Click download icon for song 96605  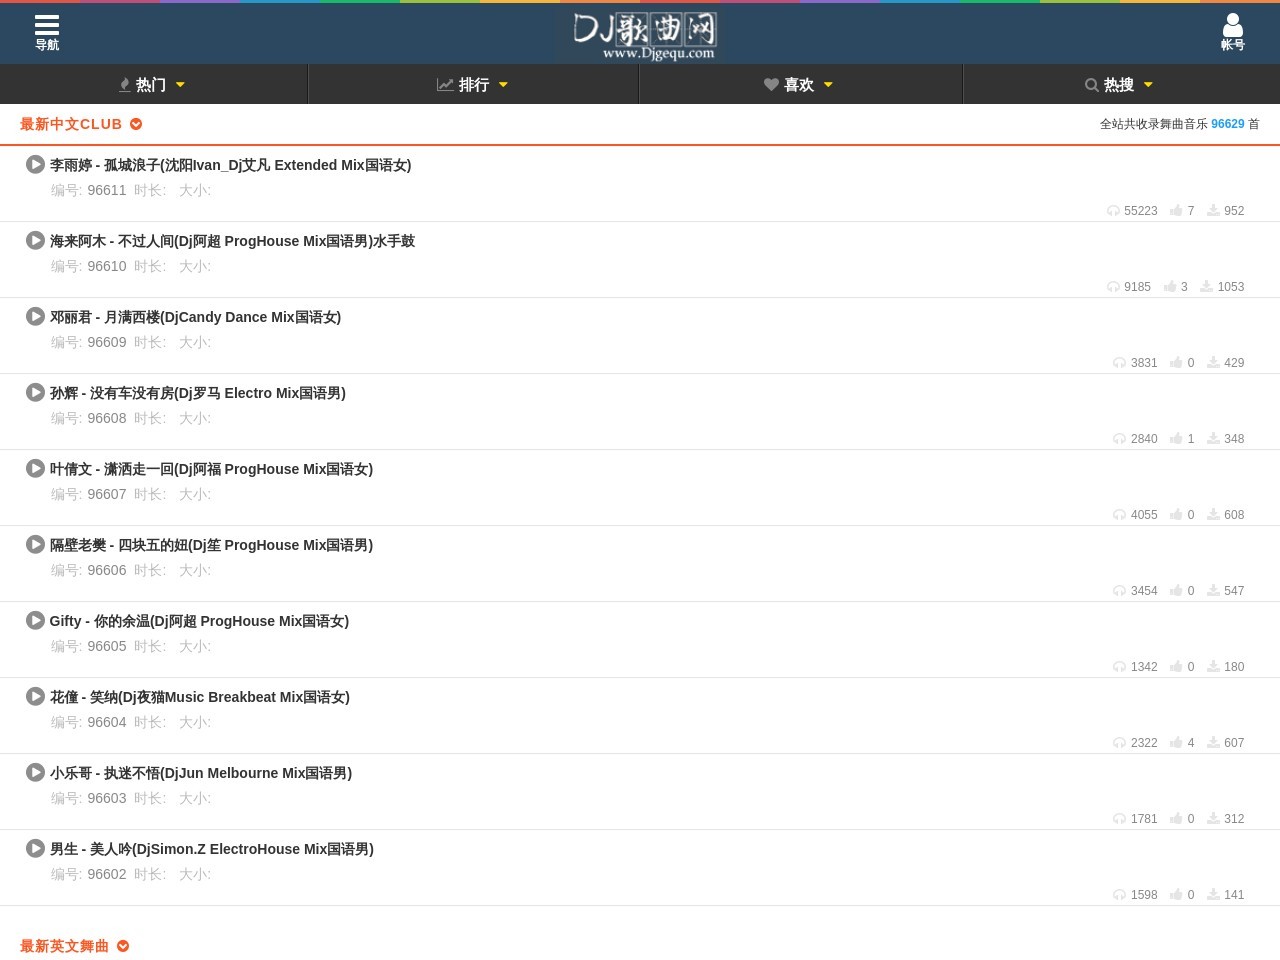pyautogui.click(x=1213, y=666)
